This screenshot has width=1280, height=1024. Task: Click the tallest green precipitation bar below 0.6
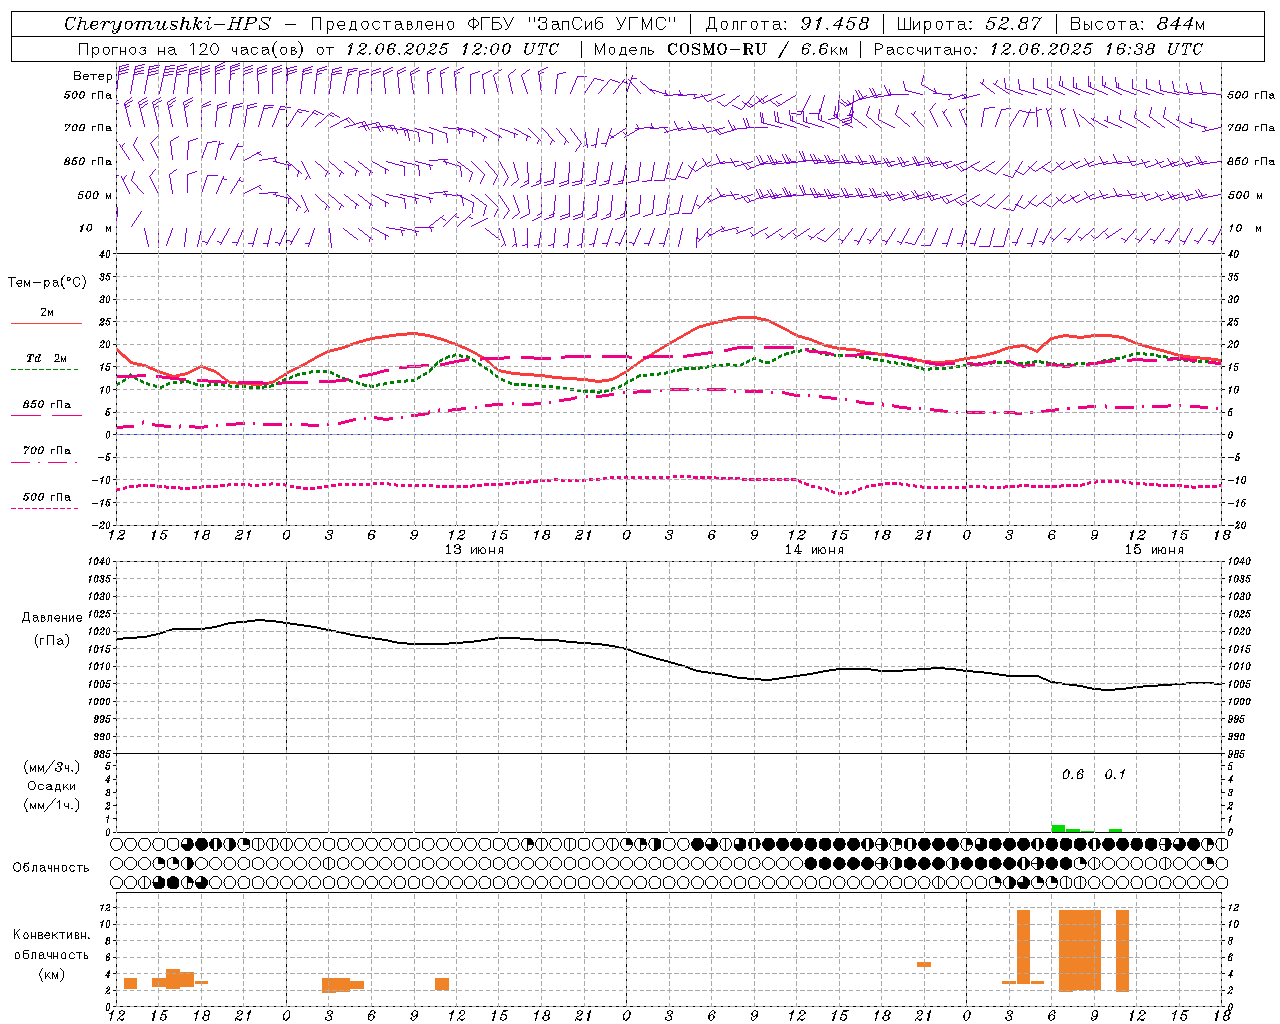[x=1058, y=828]
